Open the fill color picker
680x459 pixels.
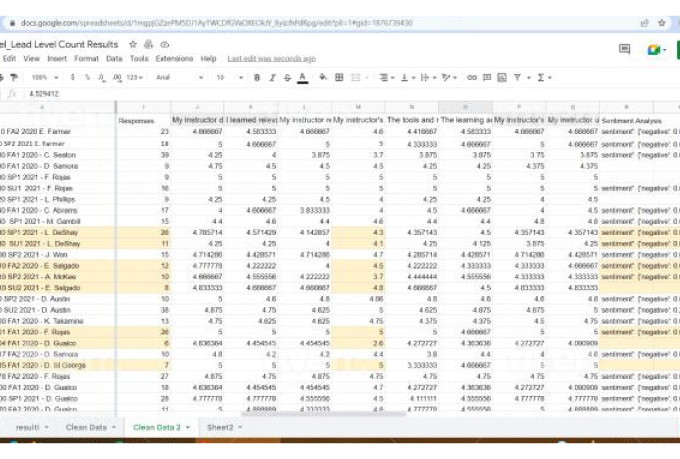[x=323, y=77]
